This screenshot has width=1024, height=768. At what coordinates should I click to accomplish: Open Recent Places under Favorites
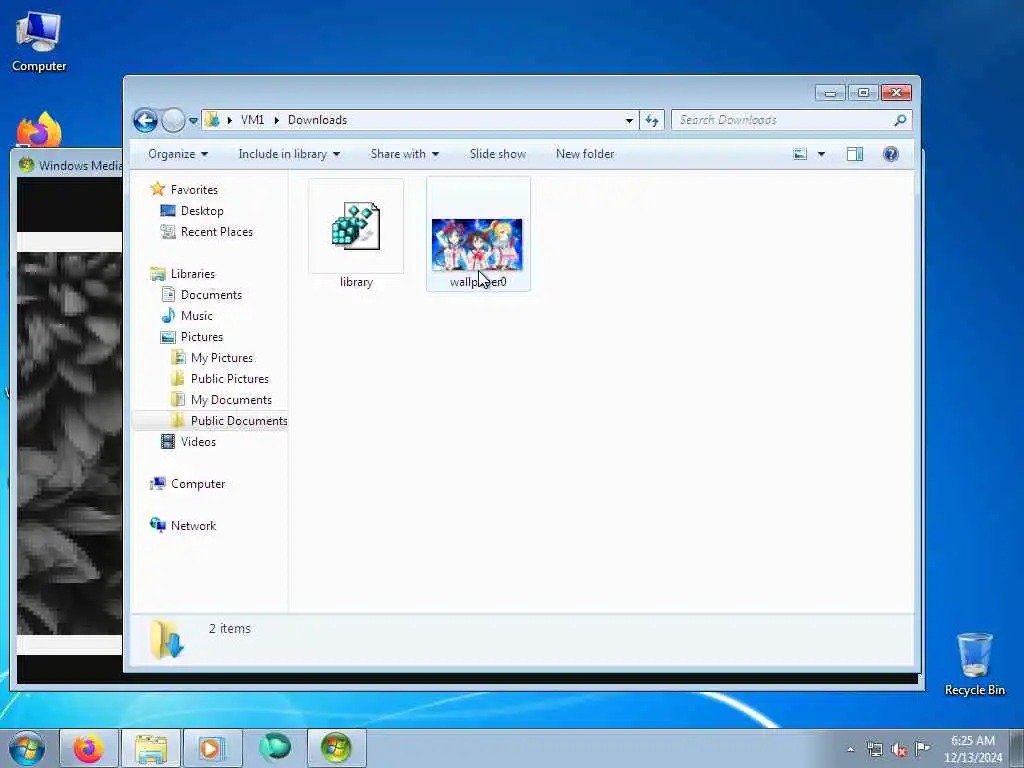pos(217,232)
